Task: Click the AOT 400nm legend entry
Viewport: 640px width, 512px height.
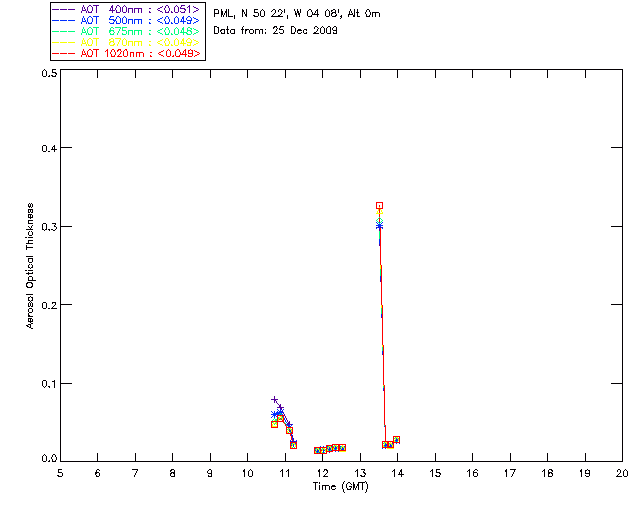Action: click(127, 9)
